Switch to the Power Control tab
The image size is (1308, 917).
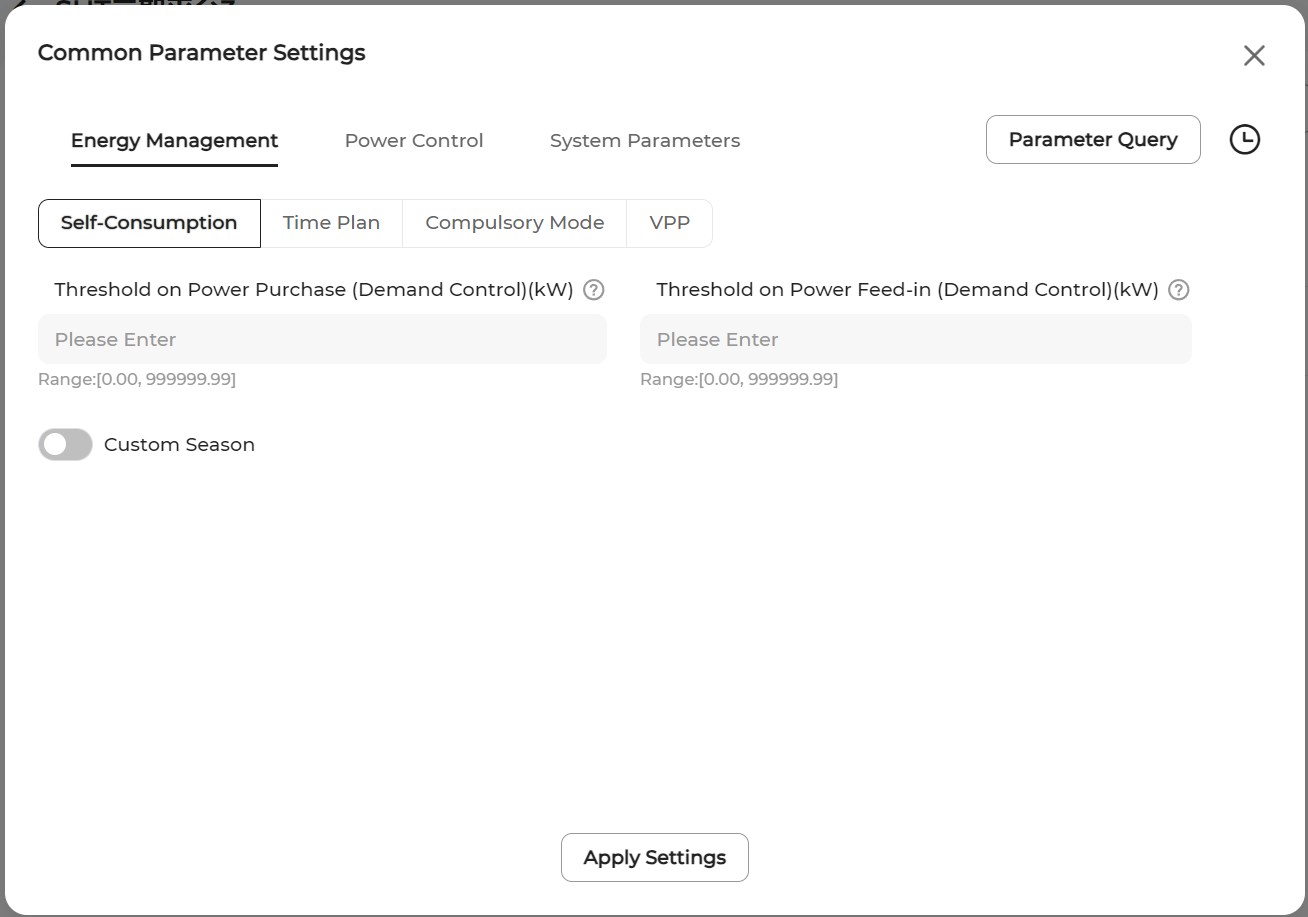point(414,141)
